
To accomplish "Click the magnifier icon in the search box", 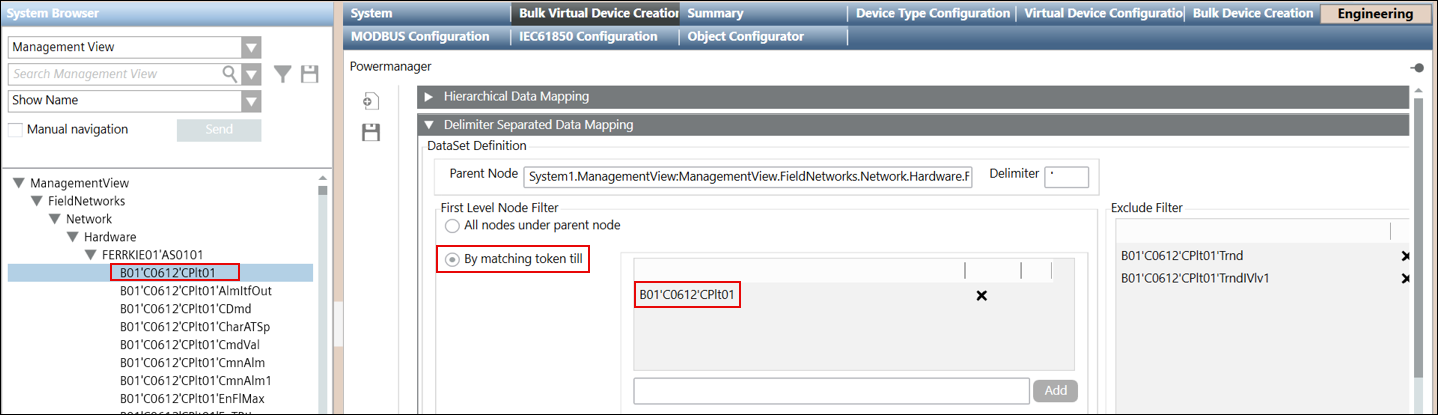I will pos(230,74).
